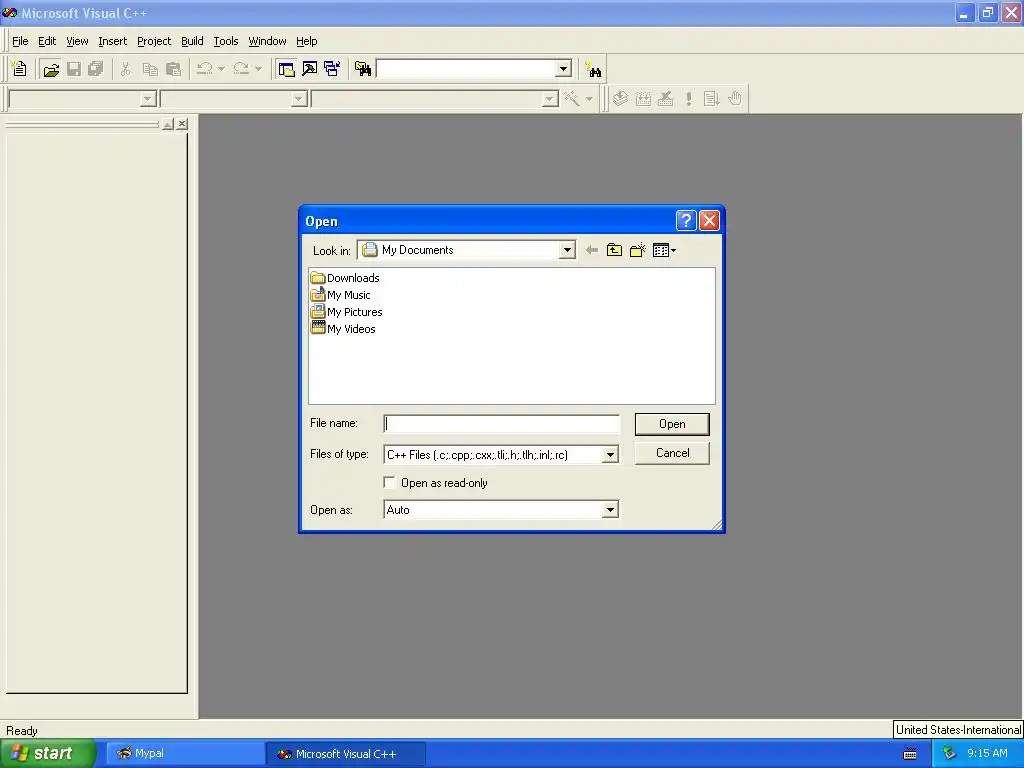Click the Go debug toolbar icon
The width and height of the screenshot is (1024, 768).
click(711, 99)
